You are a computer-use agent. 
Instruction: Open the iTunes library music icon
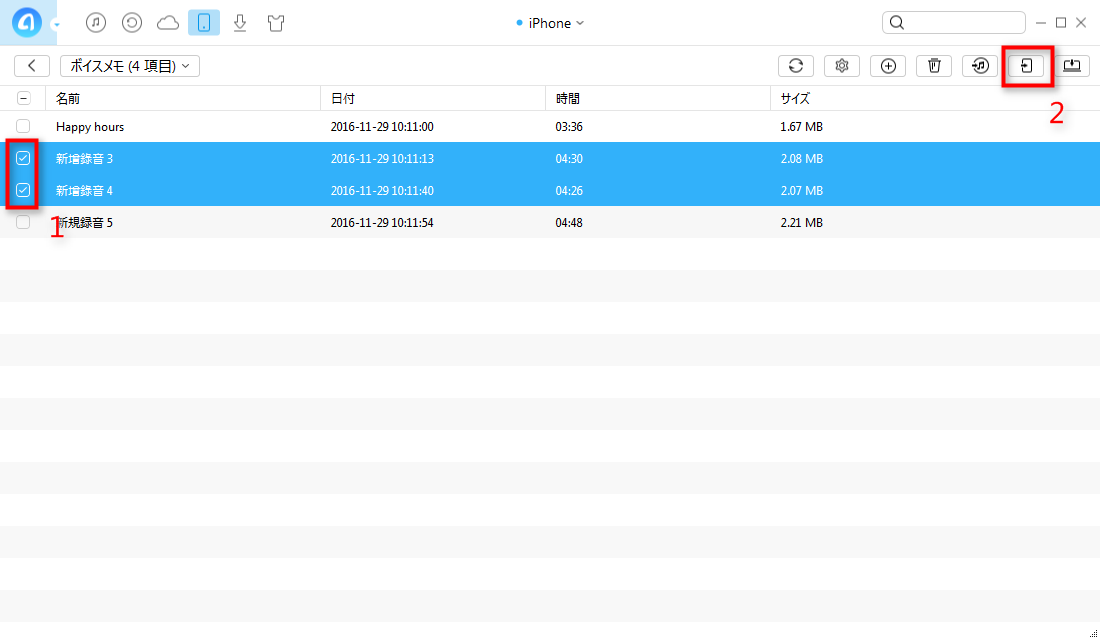pos(96,23)
